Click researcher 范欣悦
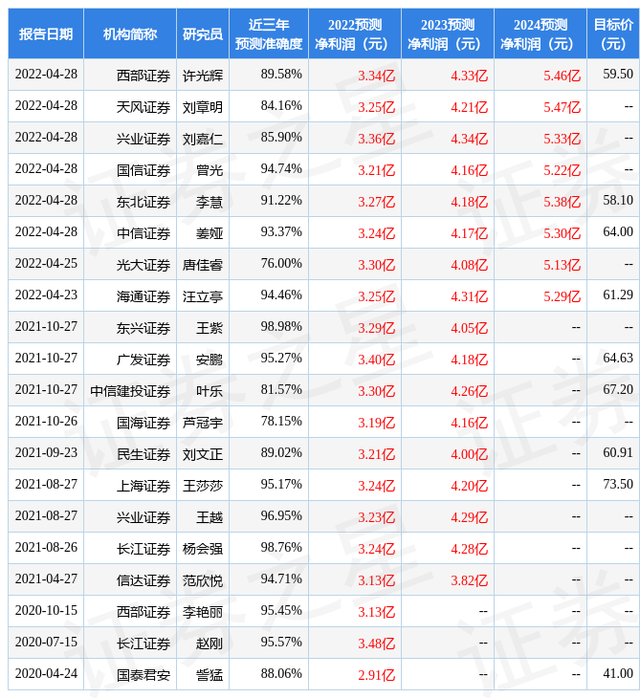Image resolution: width=640 pixels, height=698 pixels. click(x=203, y=580)
